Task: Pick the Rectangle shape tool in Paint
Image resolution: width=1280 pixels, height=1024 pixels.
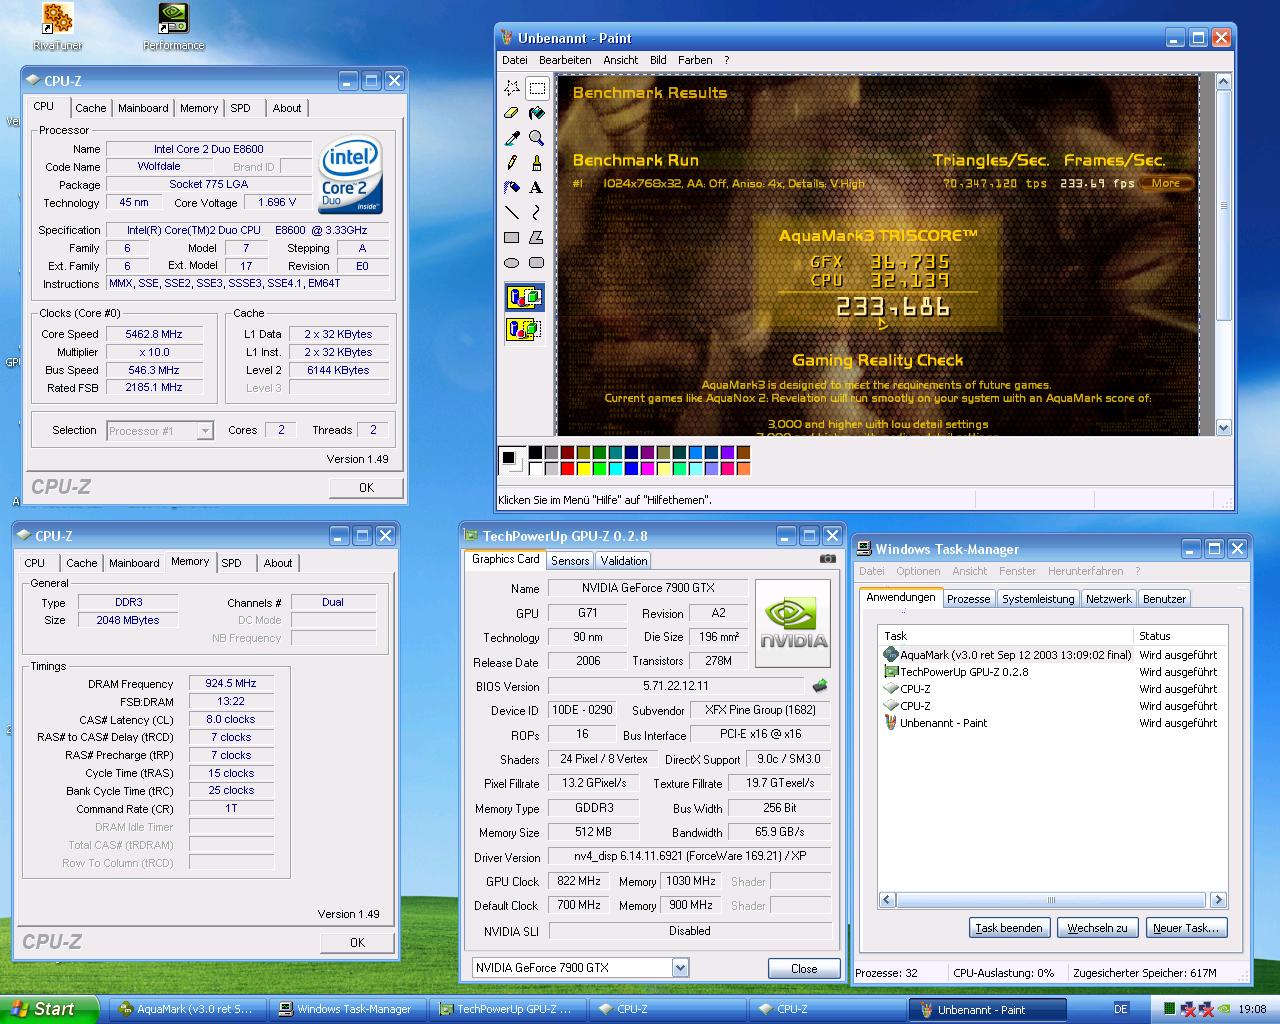Action: (x=512, y=237)
